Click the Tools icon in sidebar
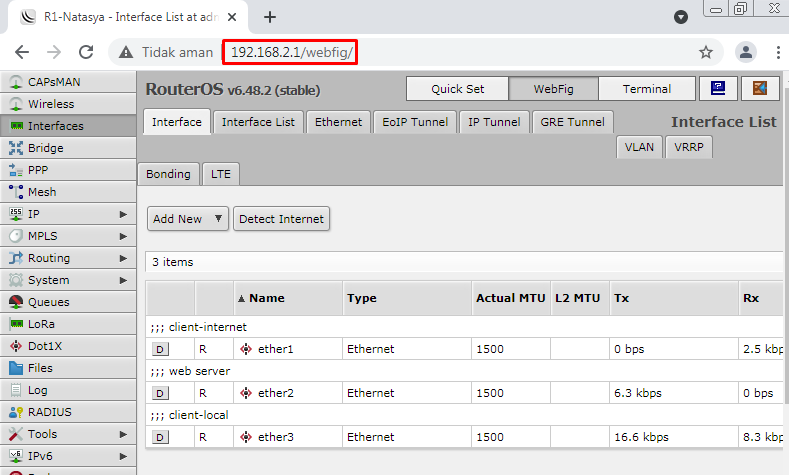This screenshot has height=475, width=789. 16,434
